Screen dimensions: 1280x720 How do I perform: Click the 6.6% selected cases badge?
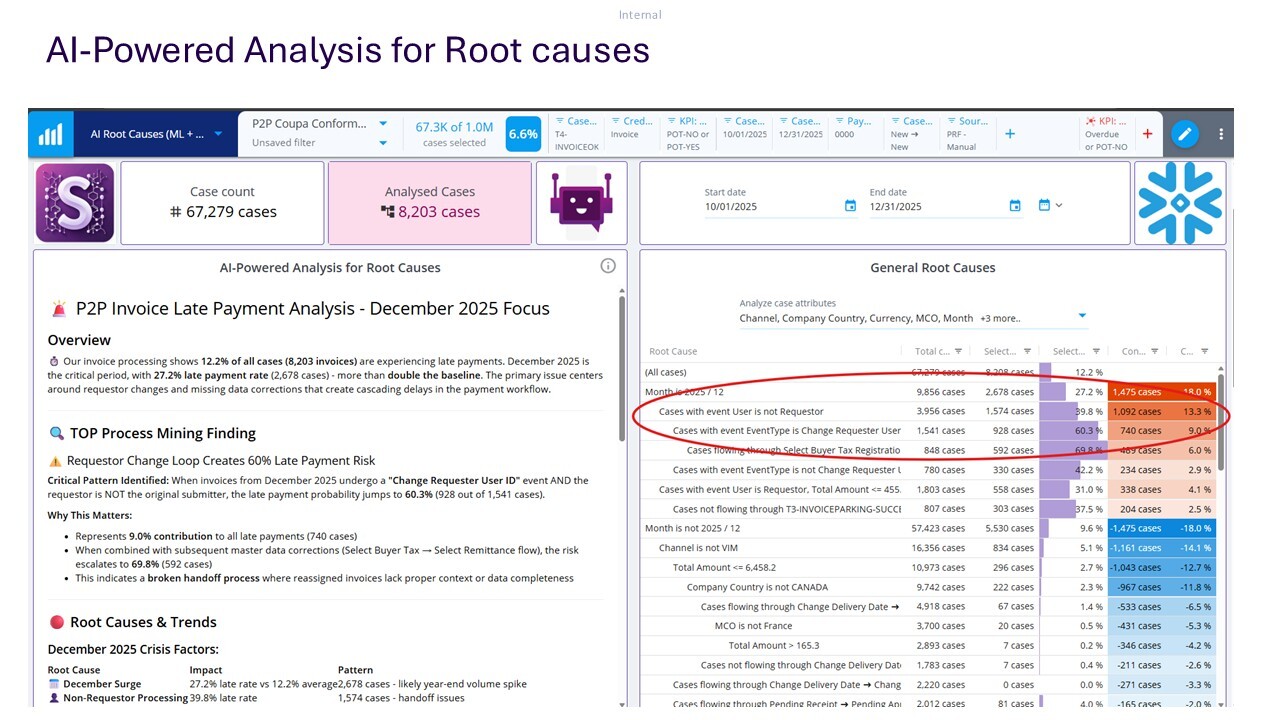point(523,134)
